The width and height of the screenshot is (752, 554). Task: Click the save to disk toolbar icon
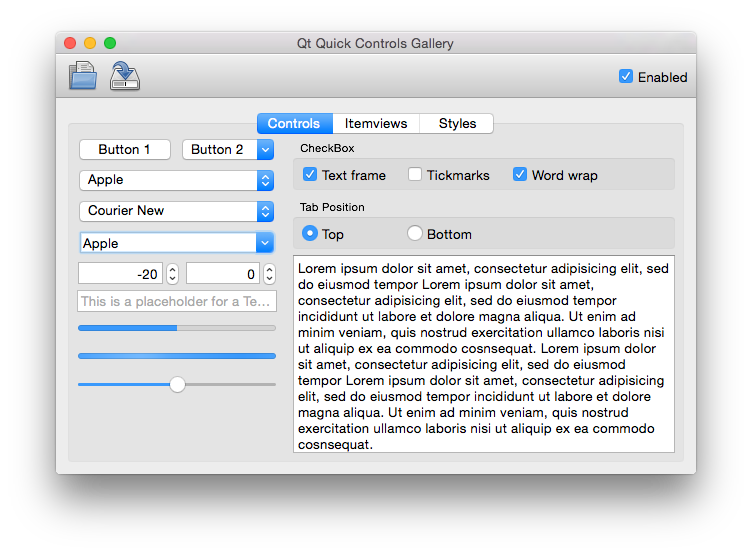tap(124, 76)
